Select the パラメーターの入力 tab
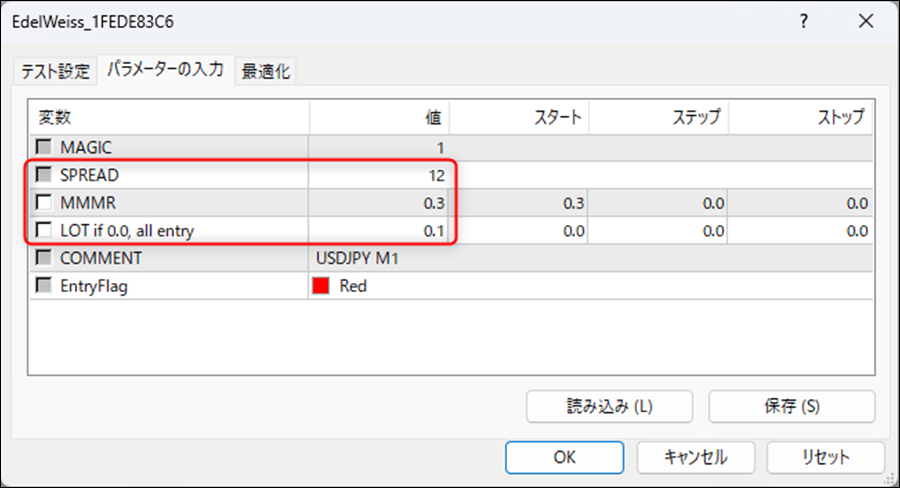 click(x=165, y=70)
